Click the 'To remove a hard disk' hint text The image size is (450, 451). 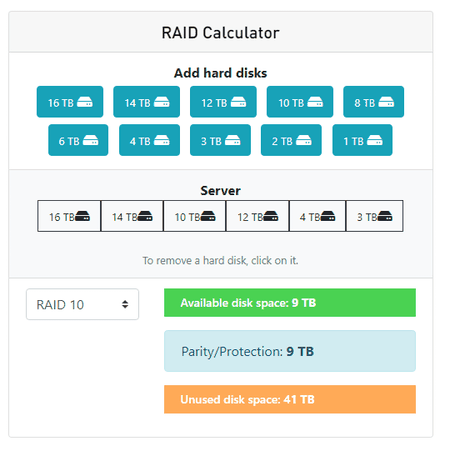pos(220,260)
